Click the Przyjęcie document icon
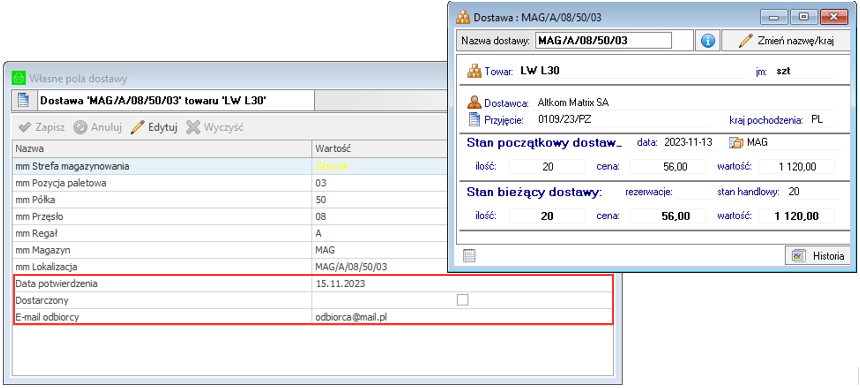860x388 pixels. pyautogui.click(x=473, y=119)
